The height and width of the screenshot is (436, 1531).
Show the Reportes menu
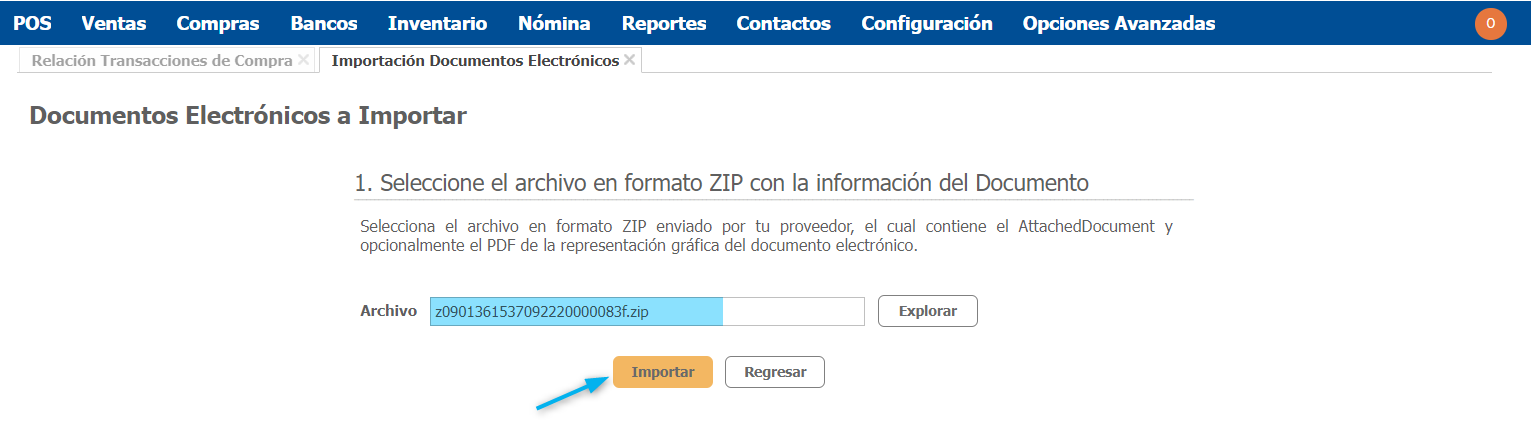(x=663, y=23)
